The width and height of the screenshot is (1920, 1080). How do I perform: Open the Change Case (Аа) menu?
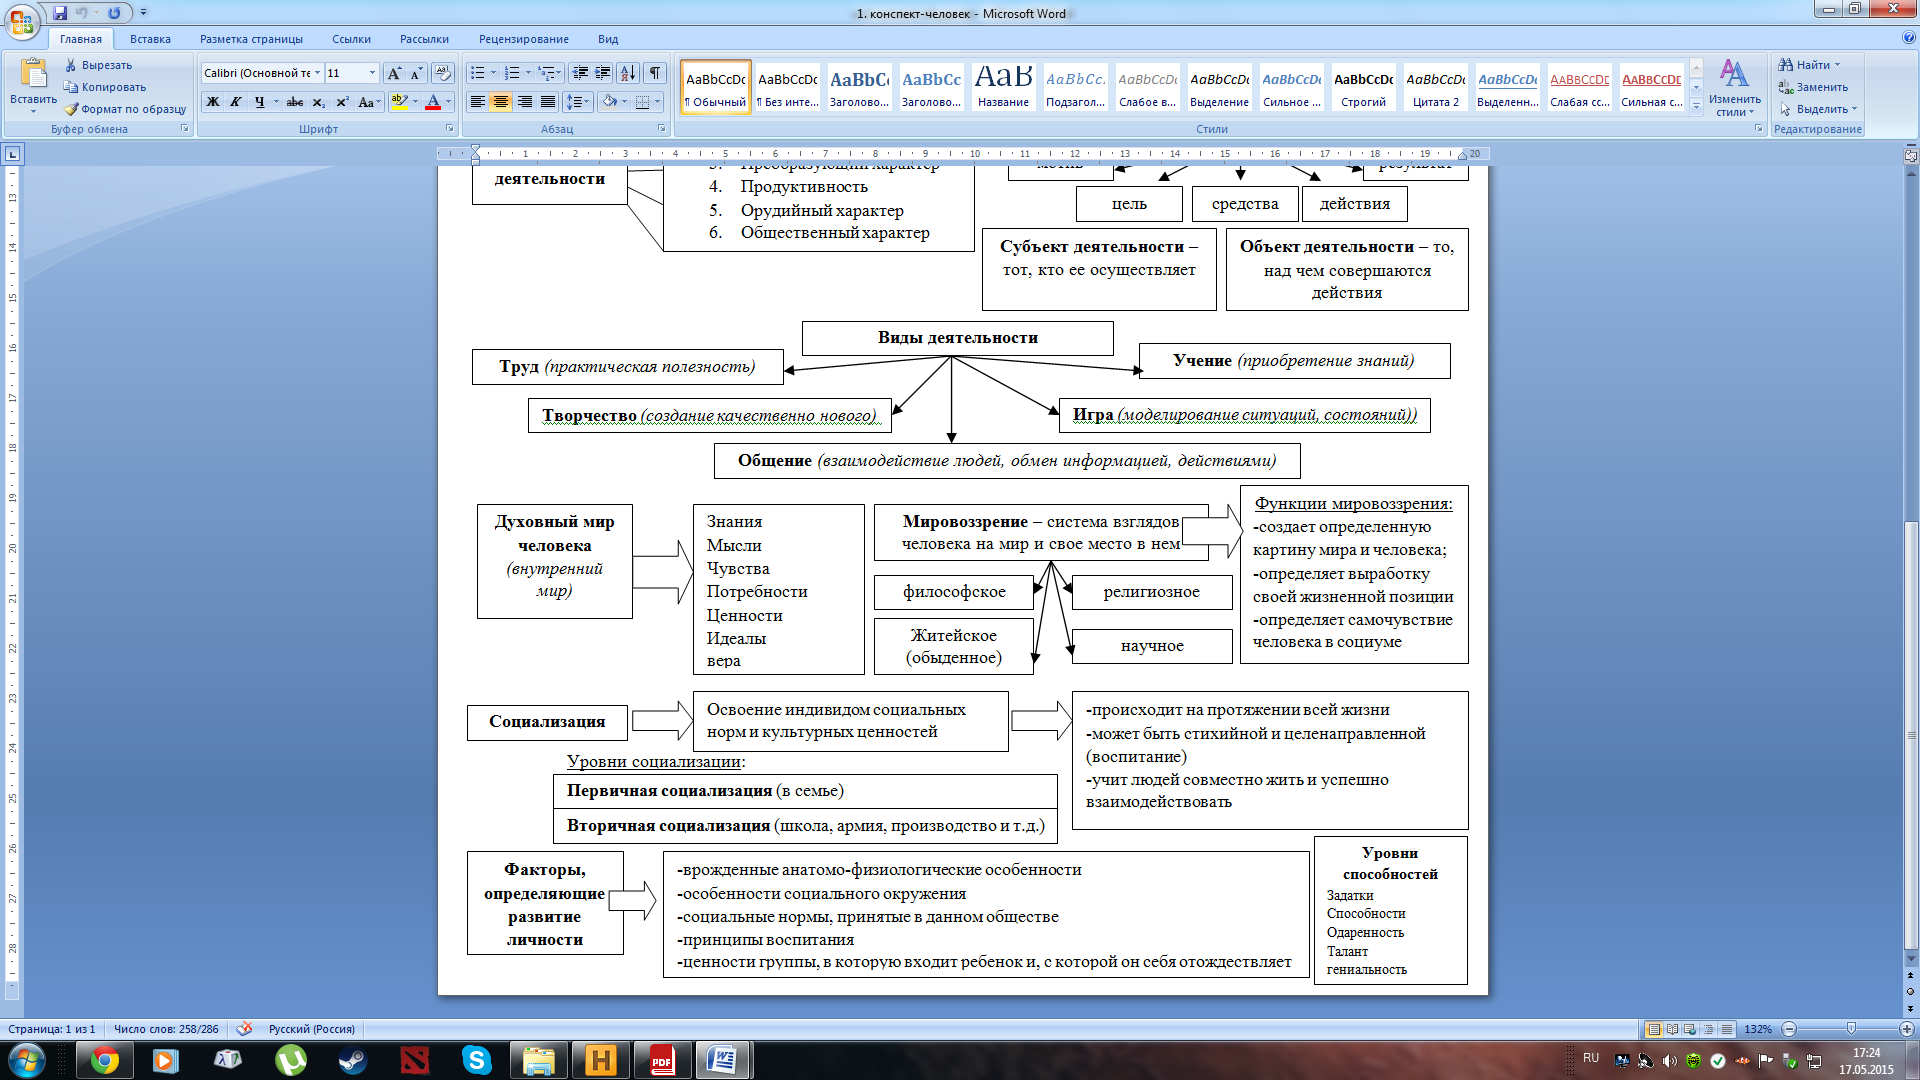(369, 102)
